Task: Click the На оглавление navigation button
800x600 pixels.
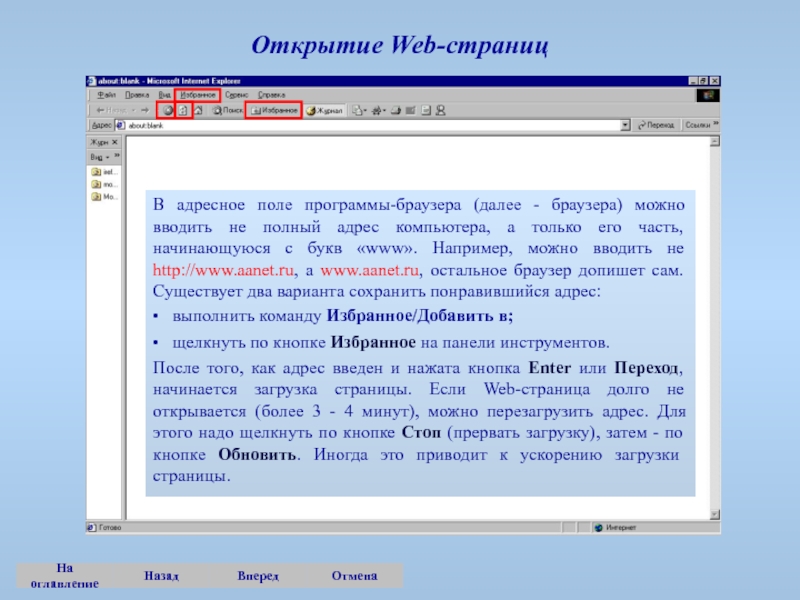Action: pyautogui.click(x=63, y=576)
